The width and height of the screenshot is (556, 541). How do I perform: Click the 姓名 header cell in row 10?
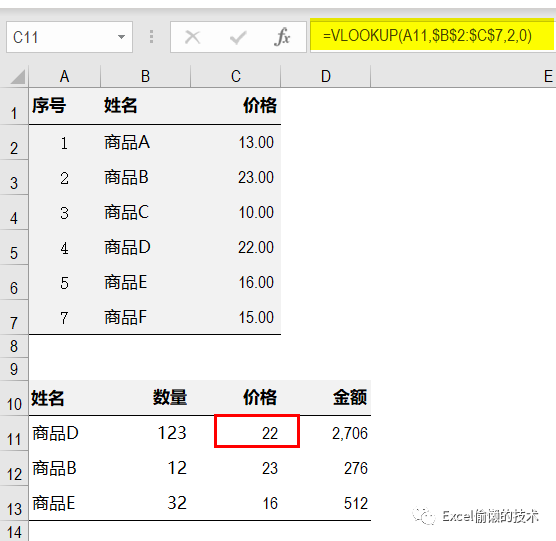(x=65, y=398)
